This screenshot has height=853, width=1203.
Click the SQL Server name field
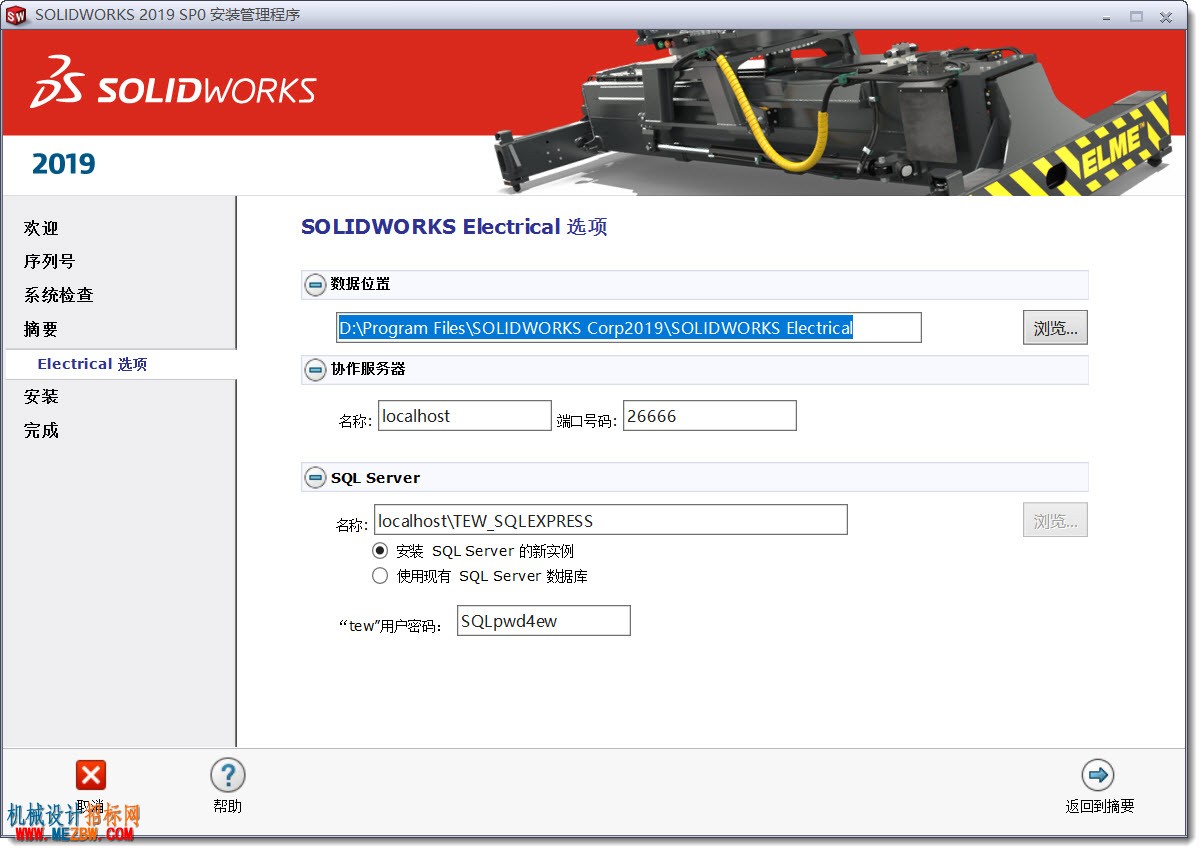611,521
